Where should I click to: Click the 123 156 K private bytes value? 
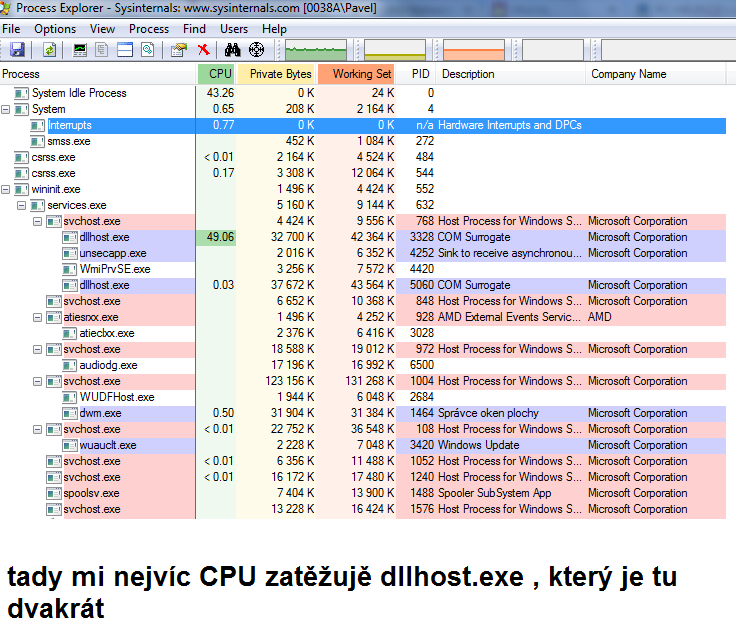[290, 381]
